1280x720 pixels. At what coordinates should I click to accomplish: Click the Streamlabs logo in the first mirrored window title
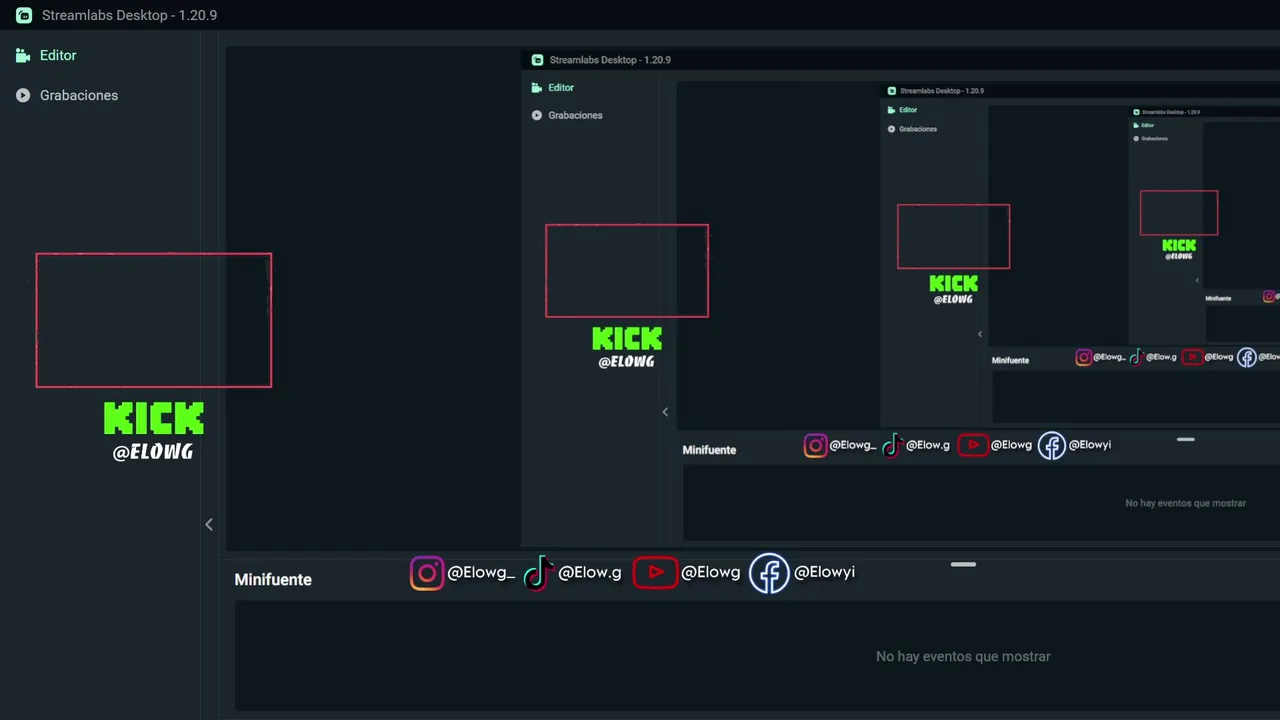tap(537, 60)
